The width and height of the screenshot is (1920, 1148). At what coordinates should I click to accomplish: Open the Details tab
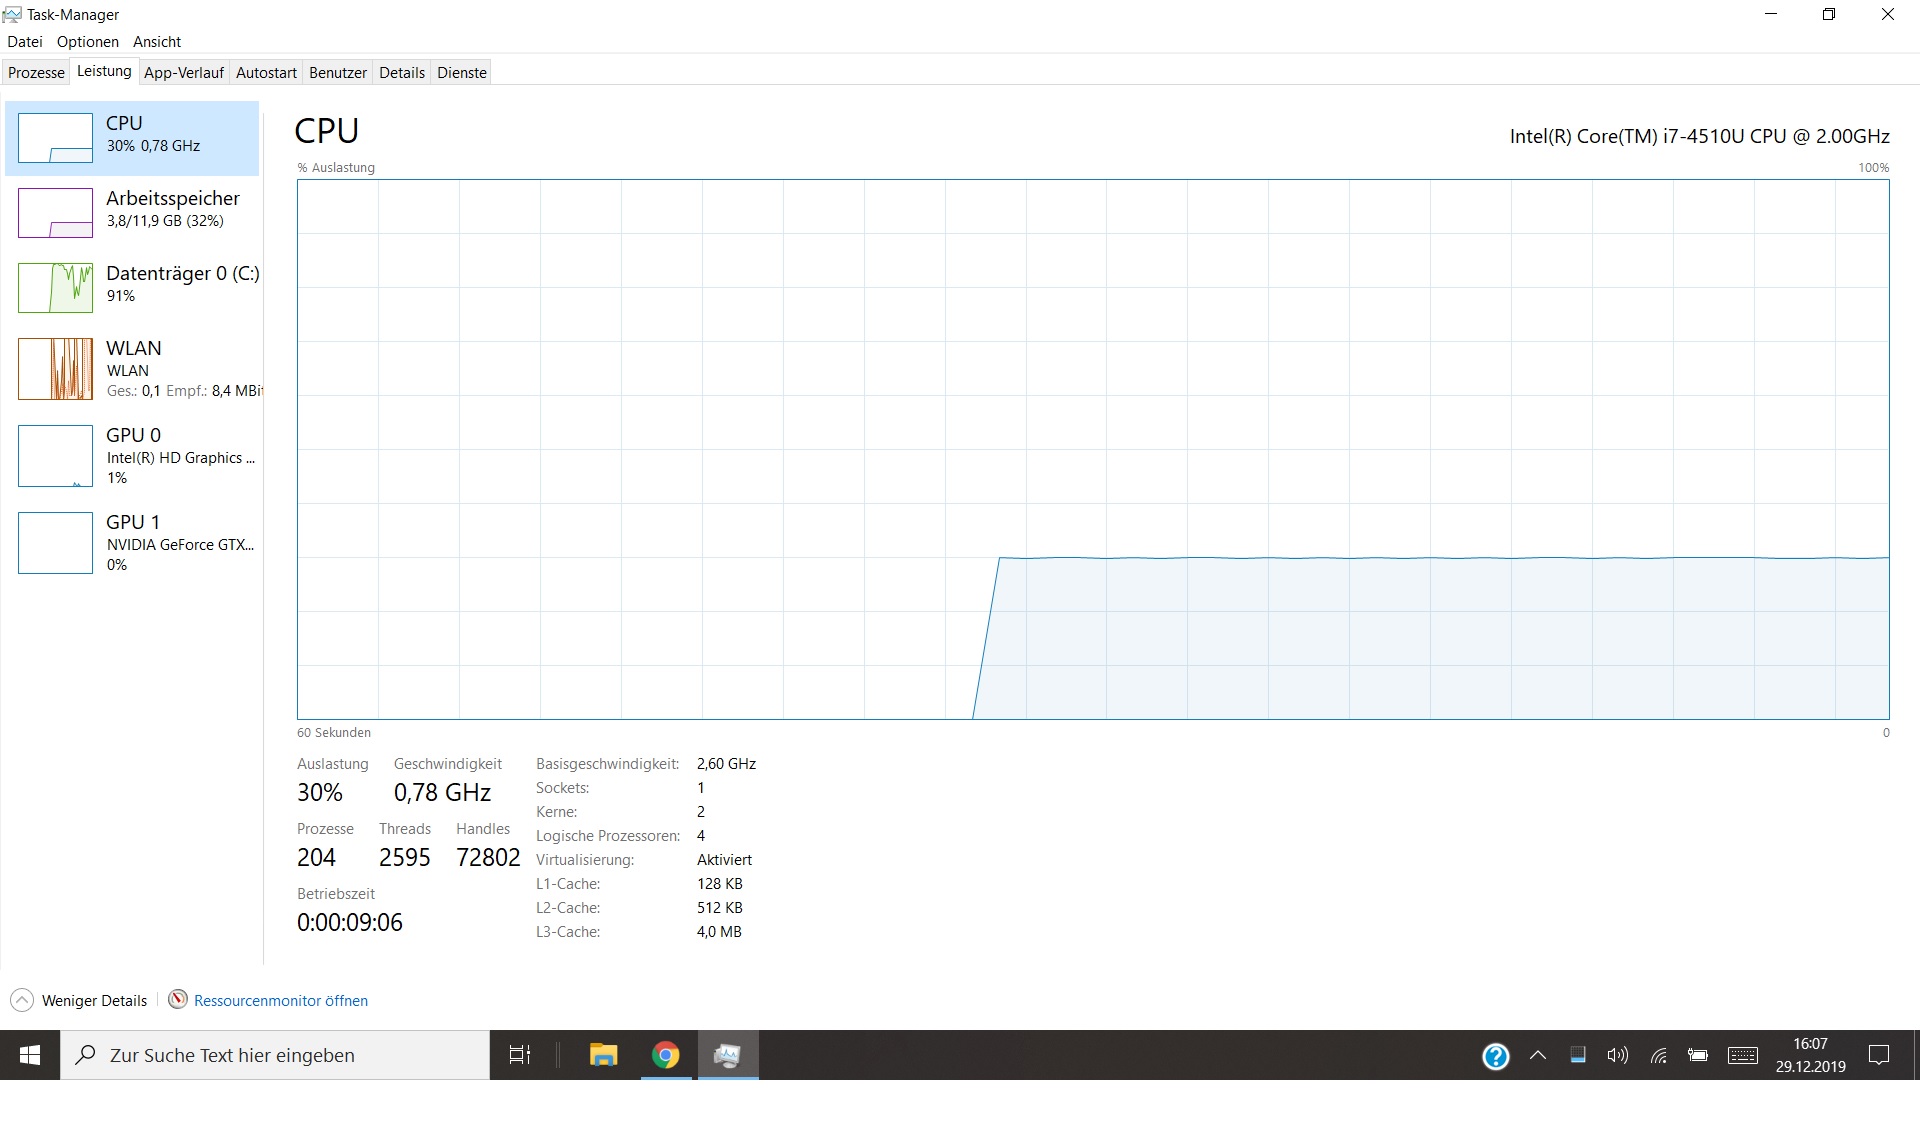tap(402, 73)
